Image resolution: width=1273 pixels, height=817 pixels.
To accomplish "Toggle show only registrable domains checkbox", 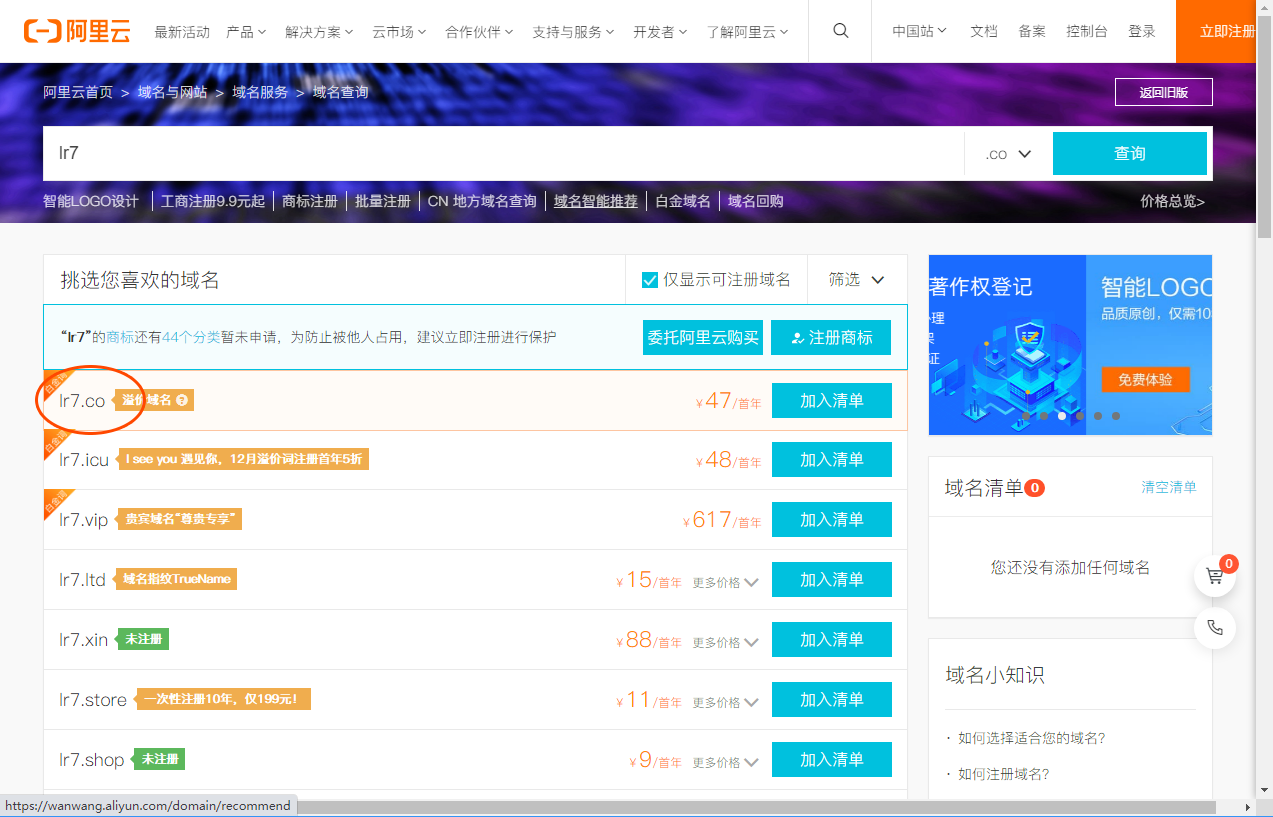I will point(650,280).
